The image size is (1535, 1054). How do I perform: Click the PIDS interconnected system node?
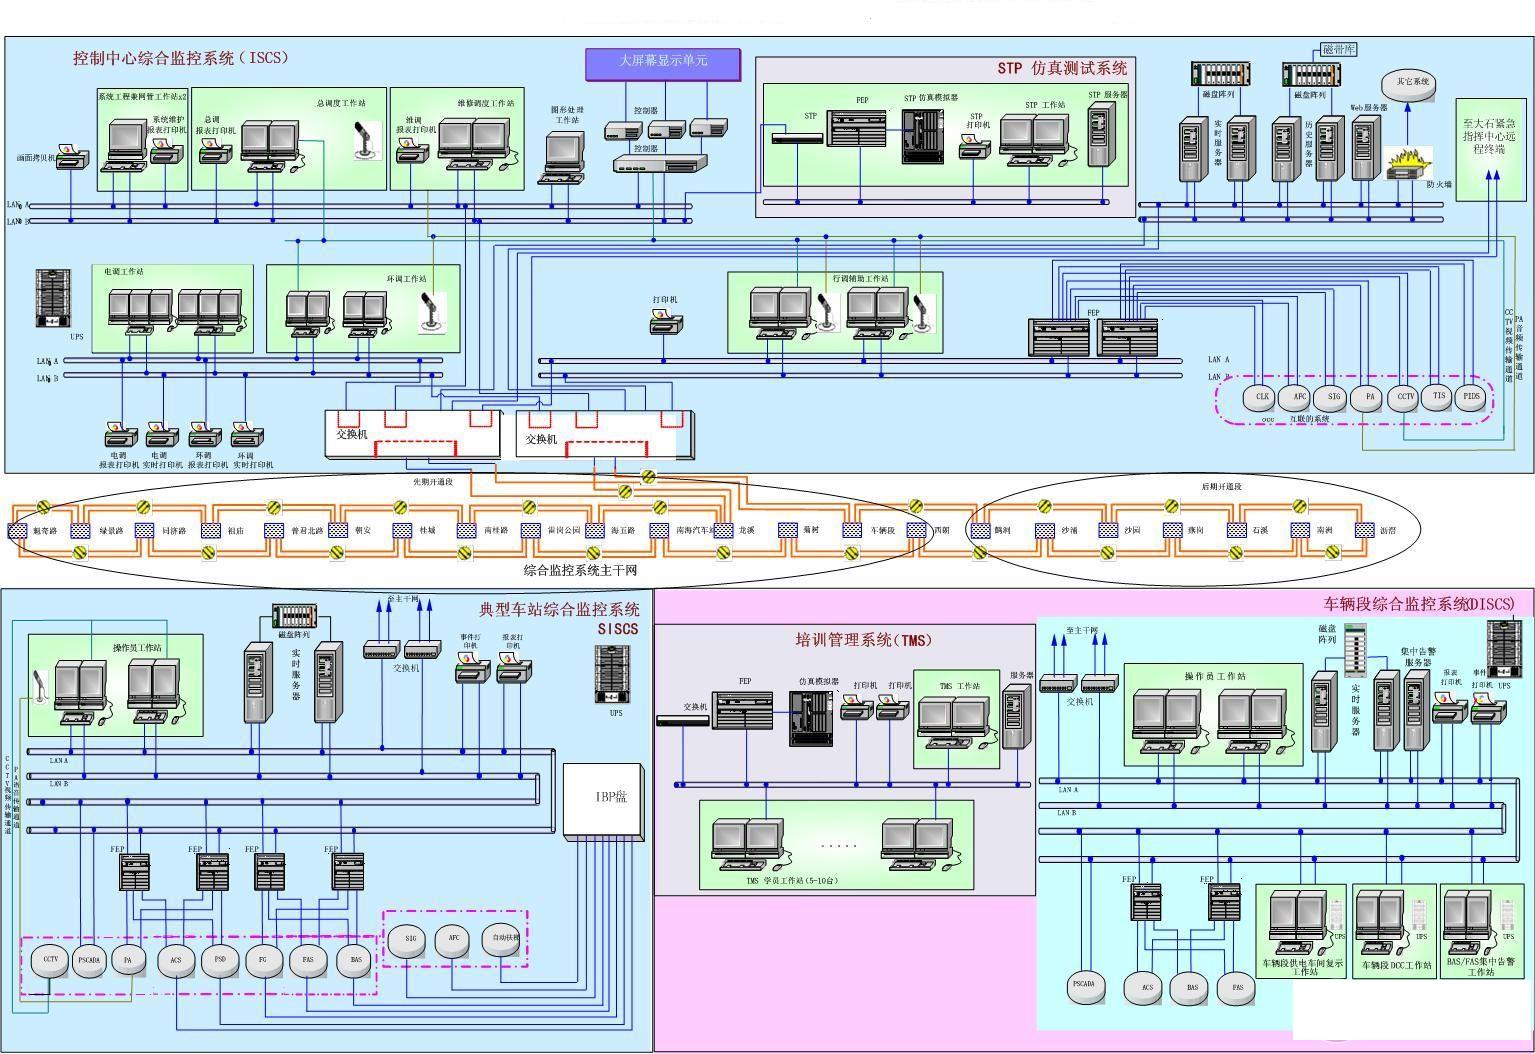coord(1470,396)
